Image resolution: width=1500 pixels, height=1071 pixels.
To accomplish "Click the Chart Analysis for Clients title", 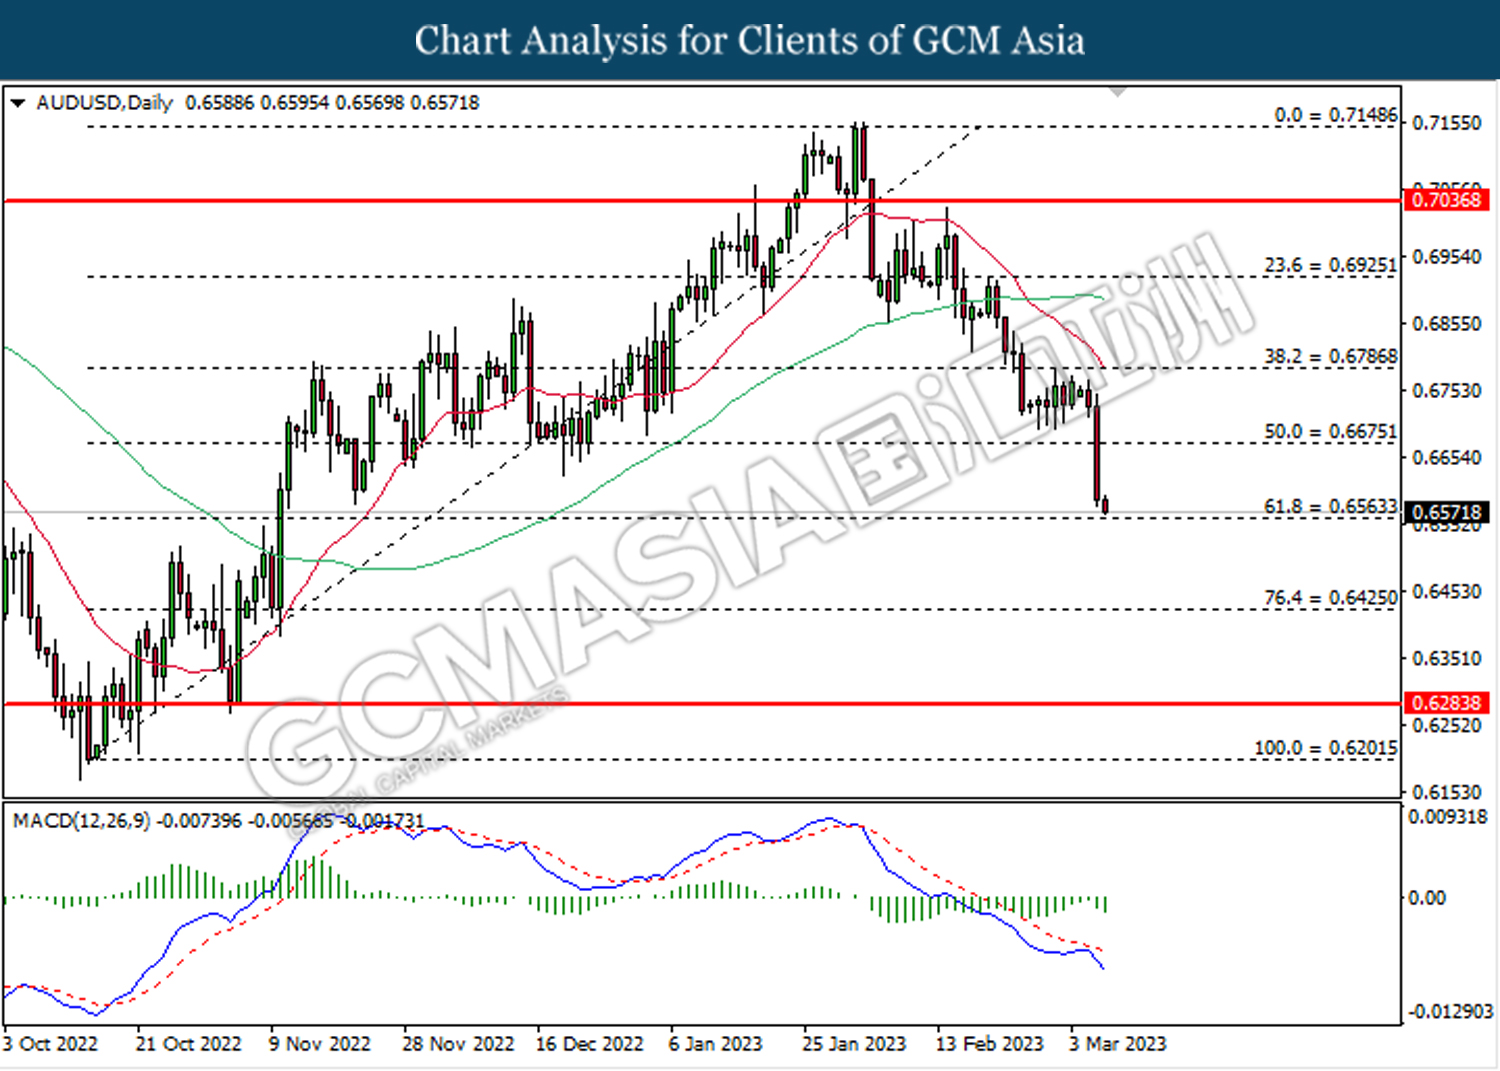I will click(x=750, y=41).
